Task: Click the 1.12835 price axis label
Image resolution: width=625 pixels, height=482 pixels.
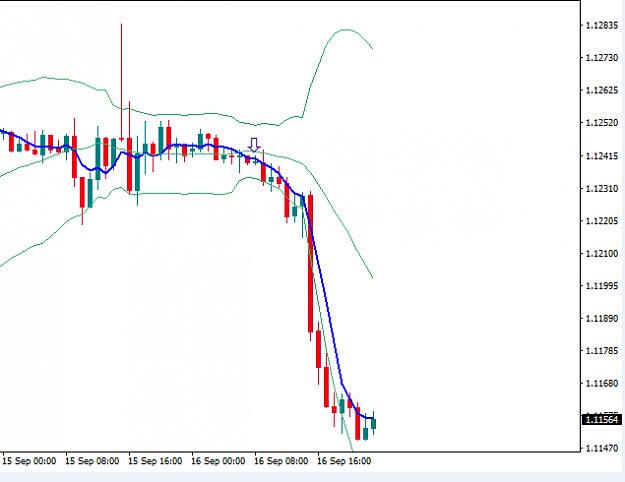Action: (x=601, y=26)
